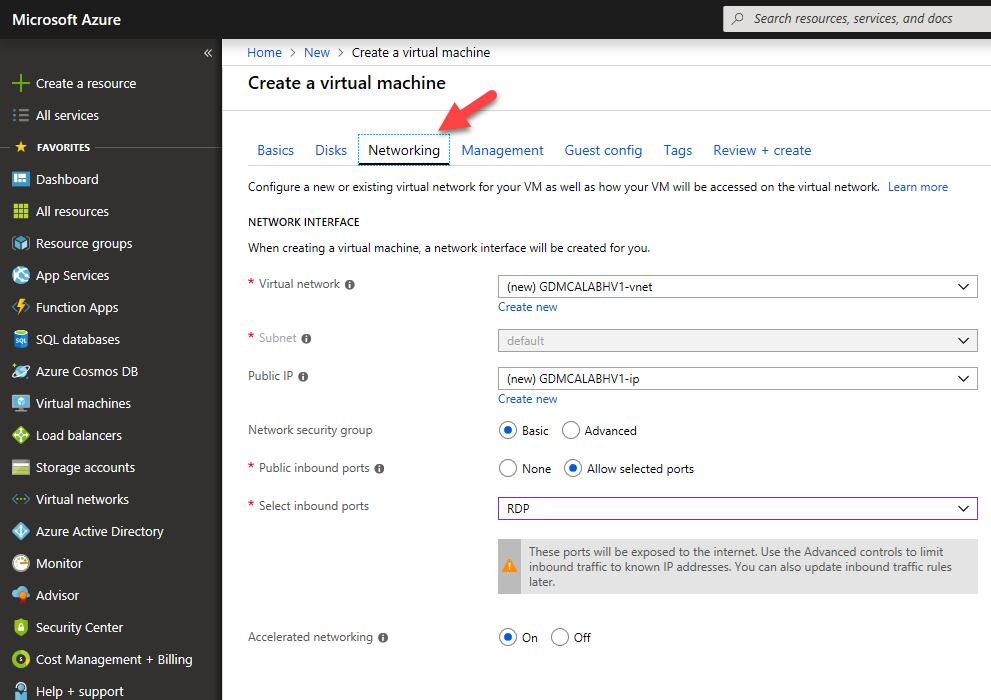
Task: Click the Monitor gauge icon
Action: pos(21,563)
